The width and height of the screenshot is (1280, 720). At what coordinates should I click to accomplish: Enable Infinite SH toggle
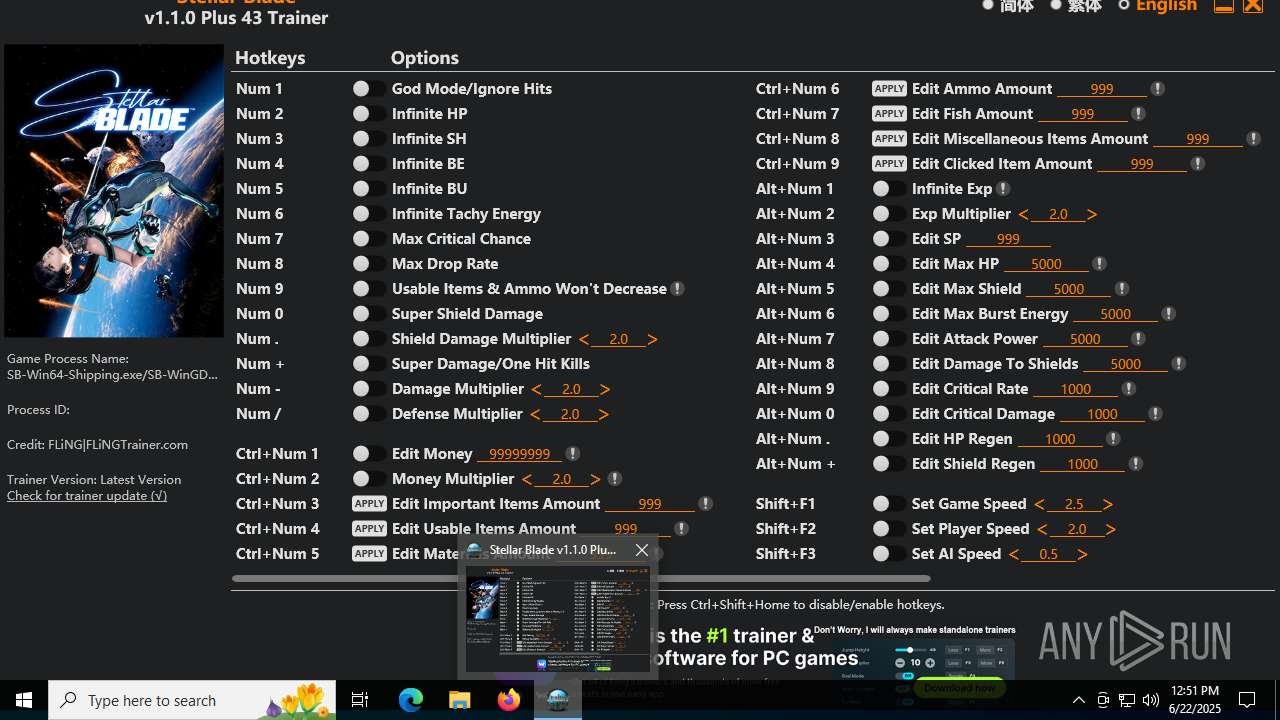(368, 139)
